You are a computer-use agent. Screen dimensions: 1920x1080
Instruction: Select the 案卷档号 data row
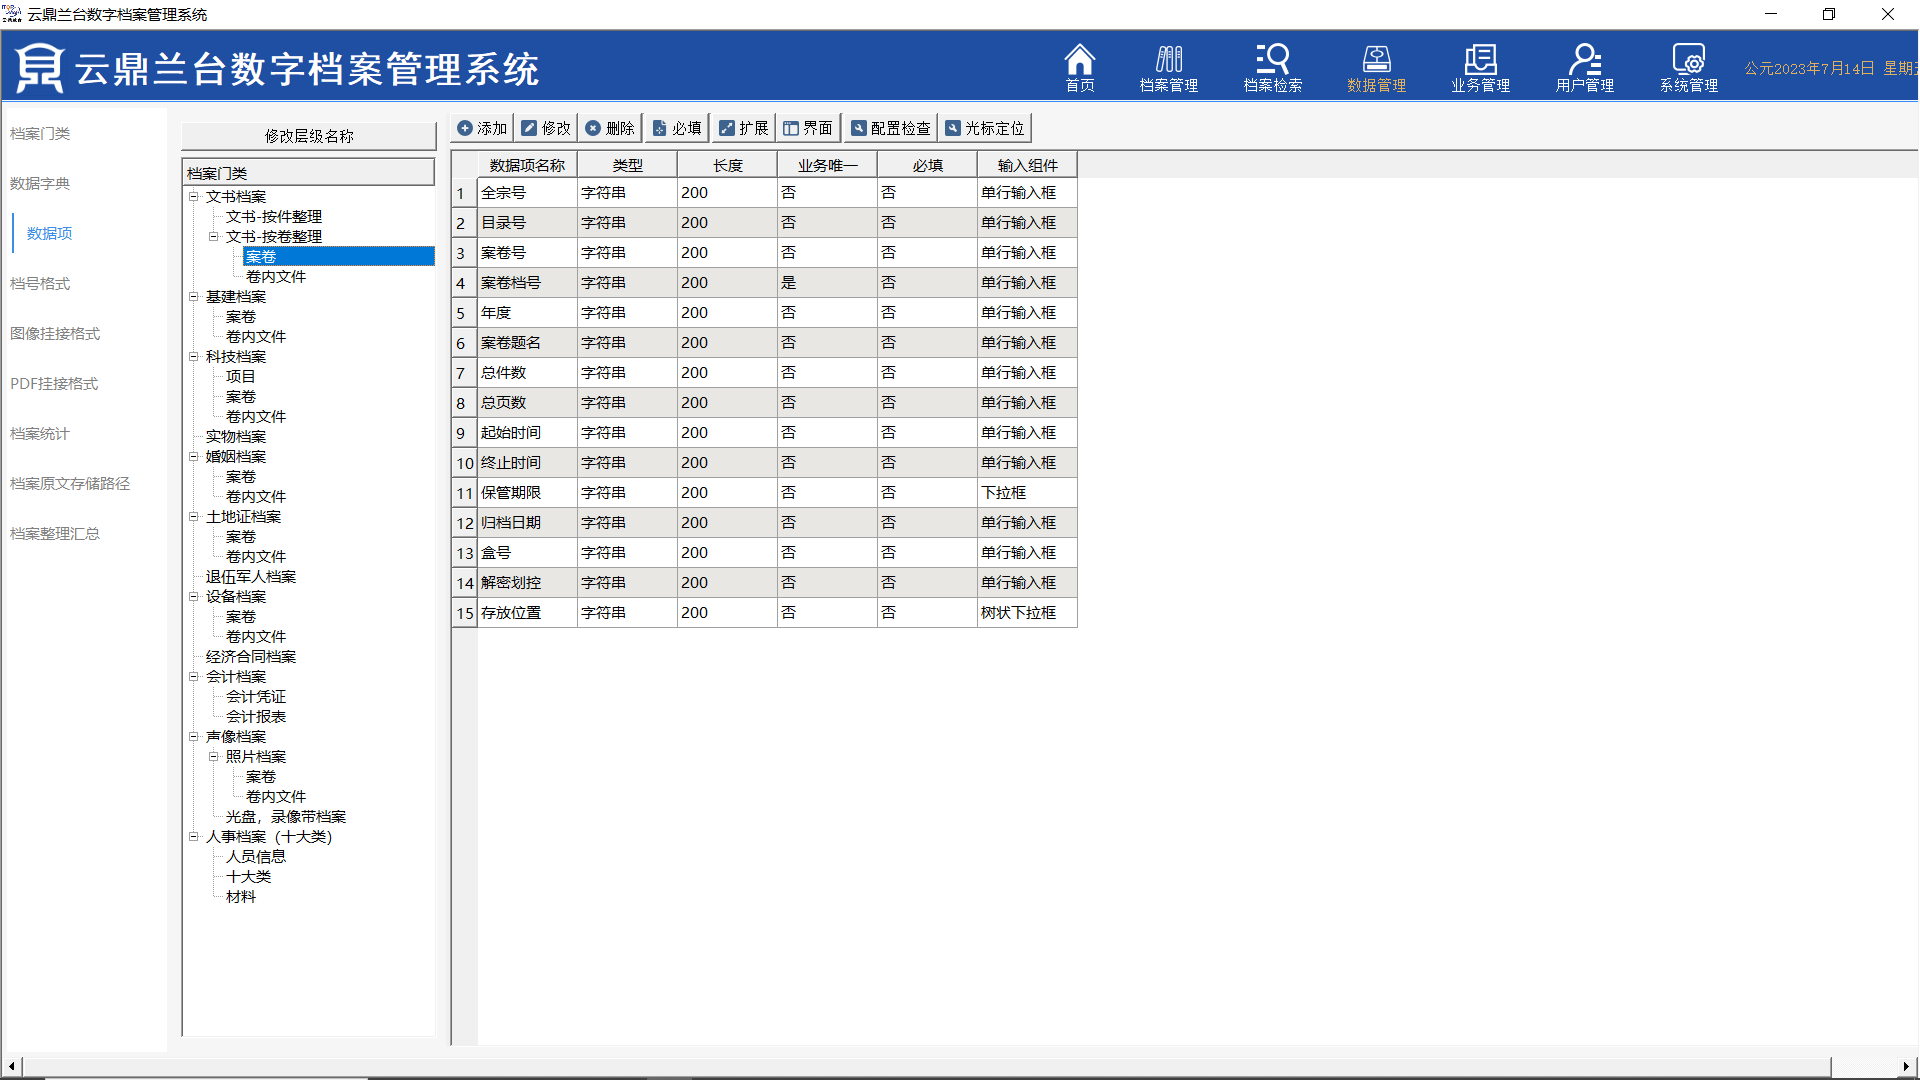511,283
